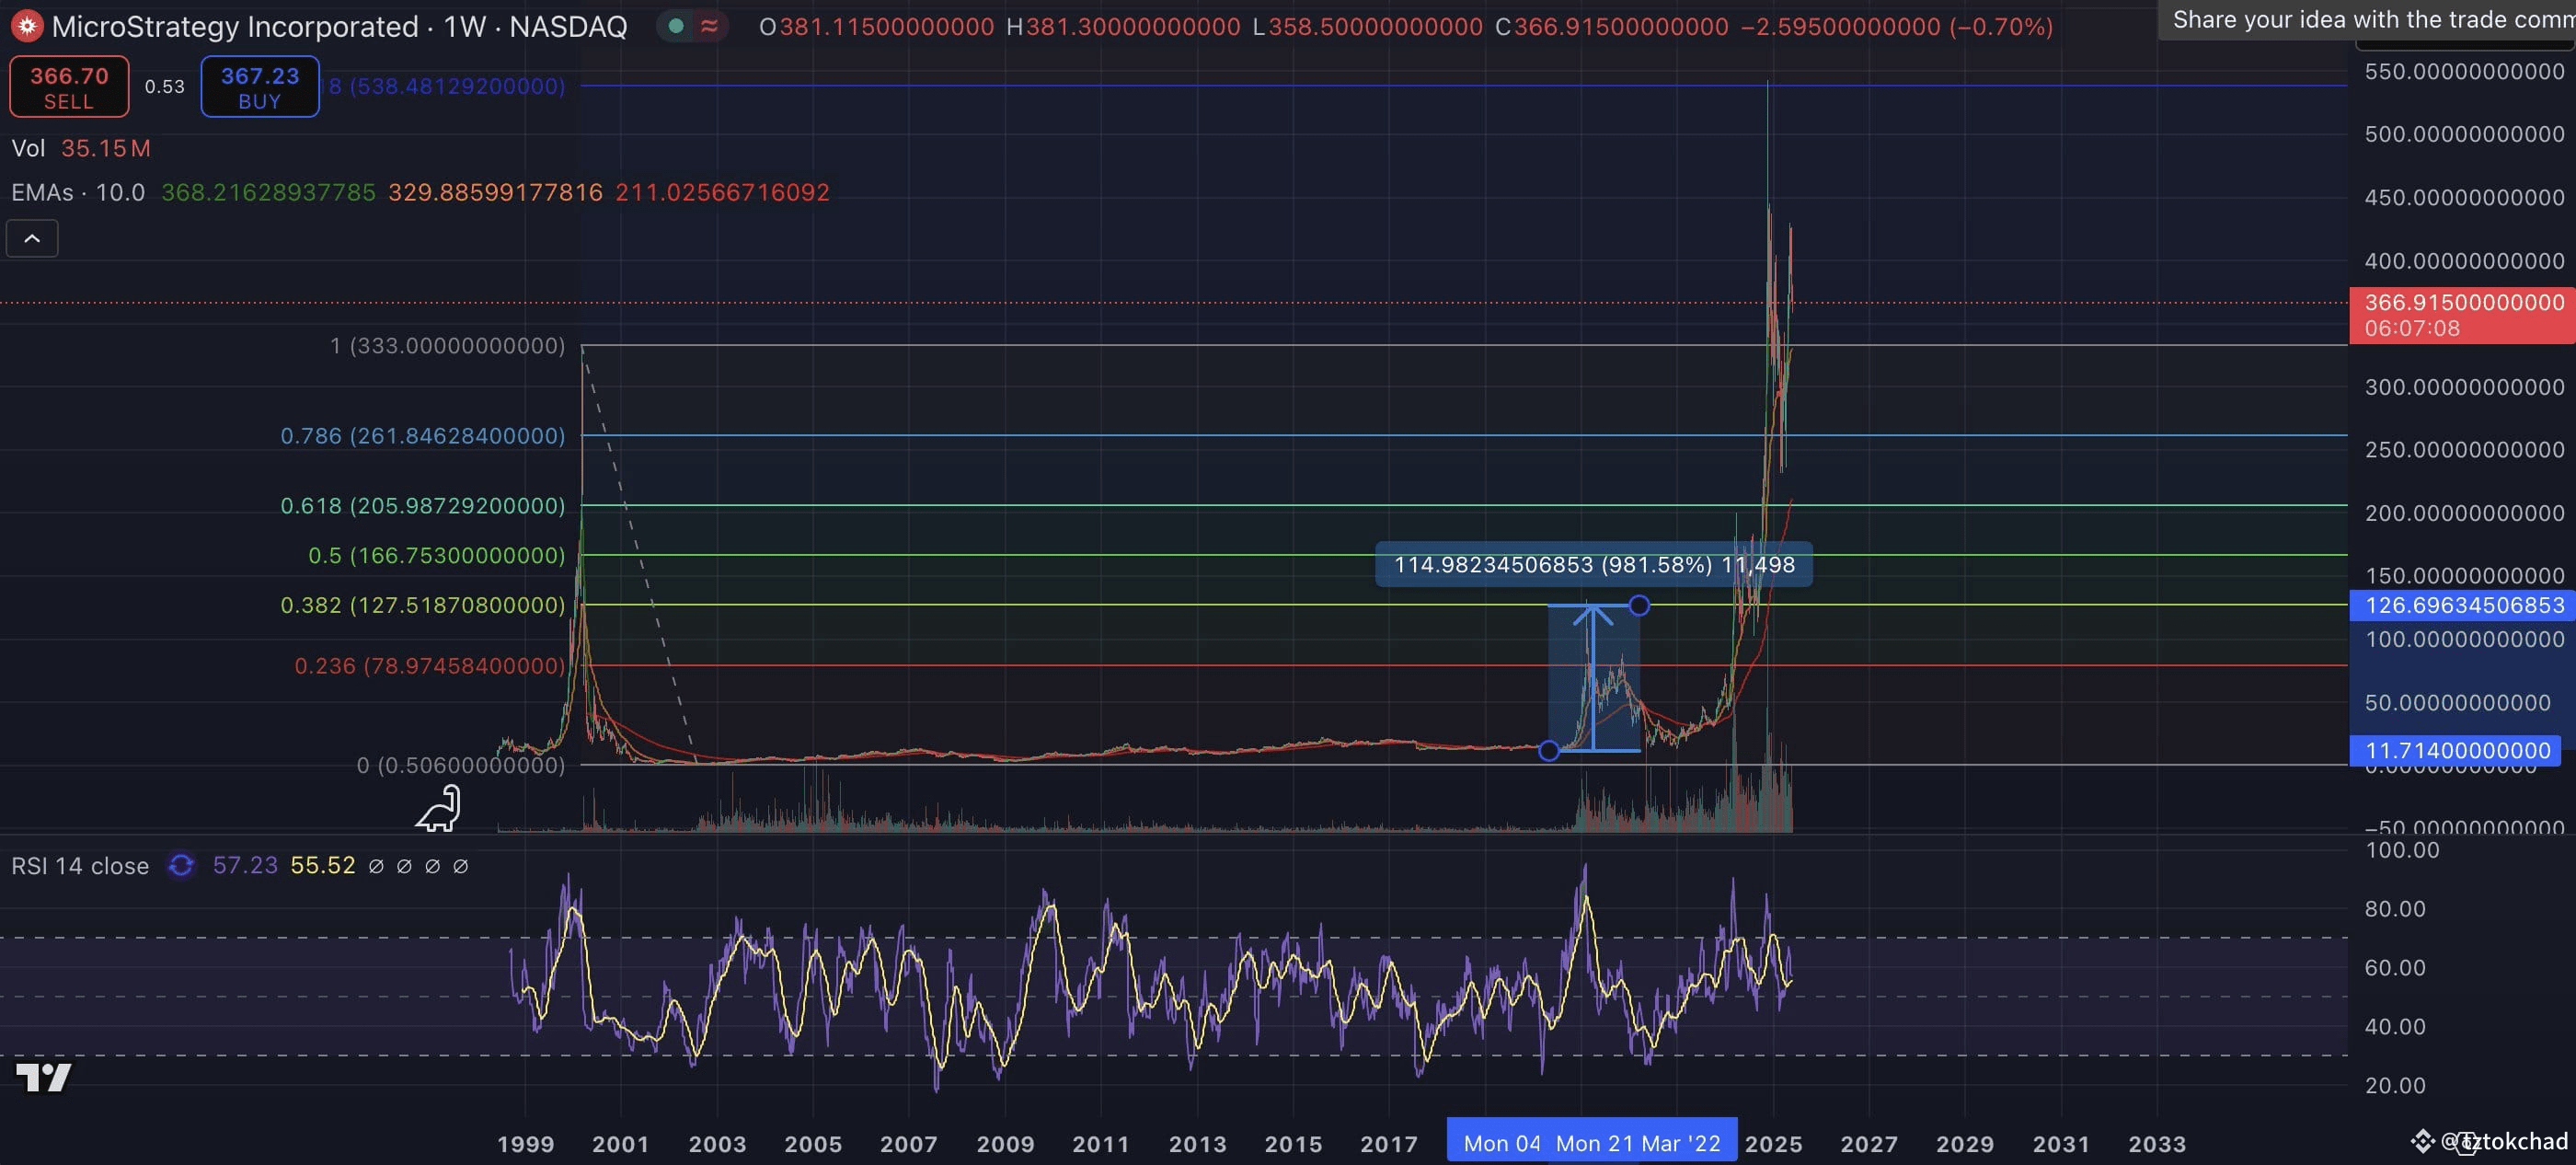Select the Fib 0 (0.50600000000) label
Image resolution: width=2576 pixels, height=1165 pixels.
point(461,766)
